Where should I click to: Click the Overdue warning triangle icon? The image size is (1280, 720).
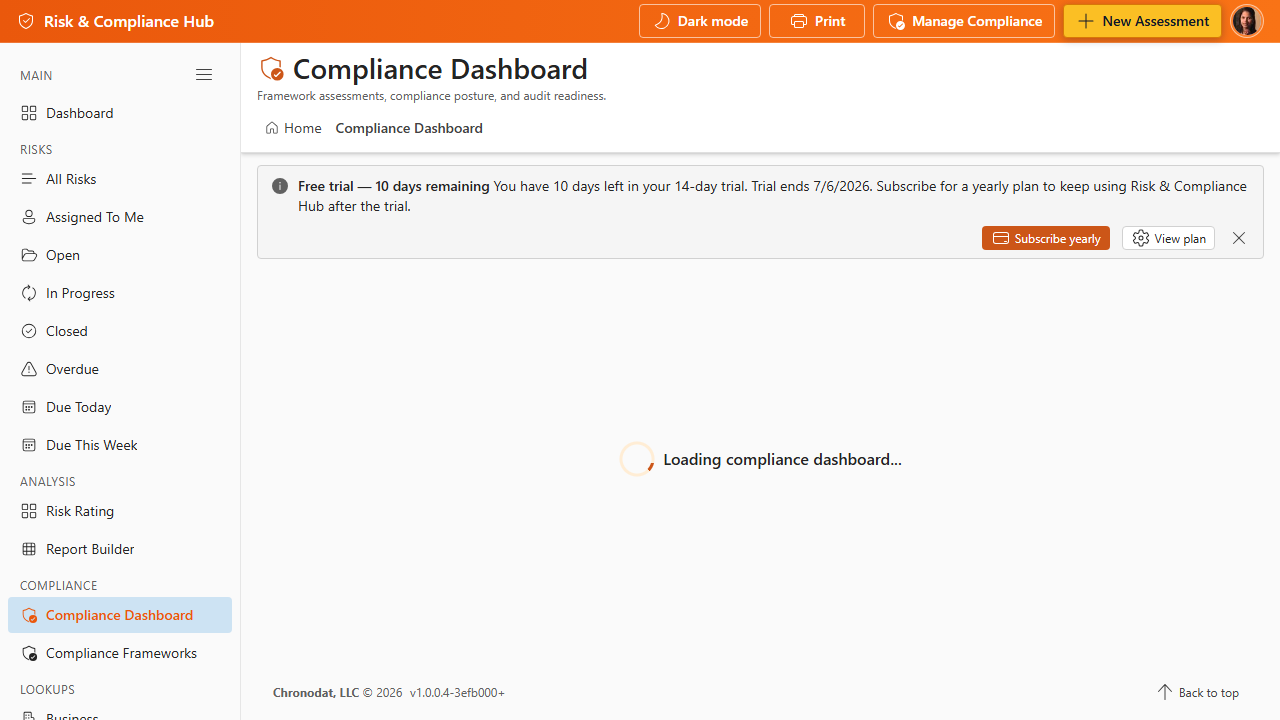[x=29, y=369]
